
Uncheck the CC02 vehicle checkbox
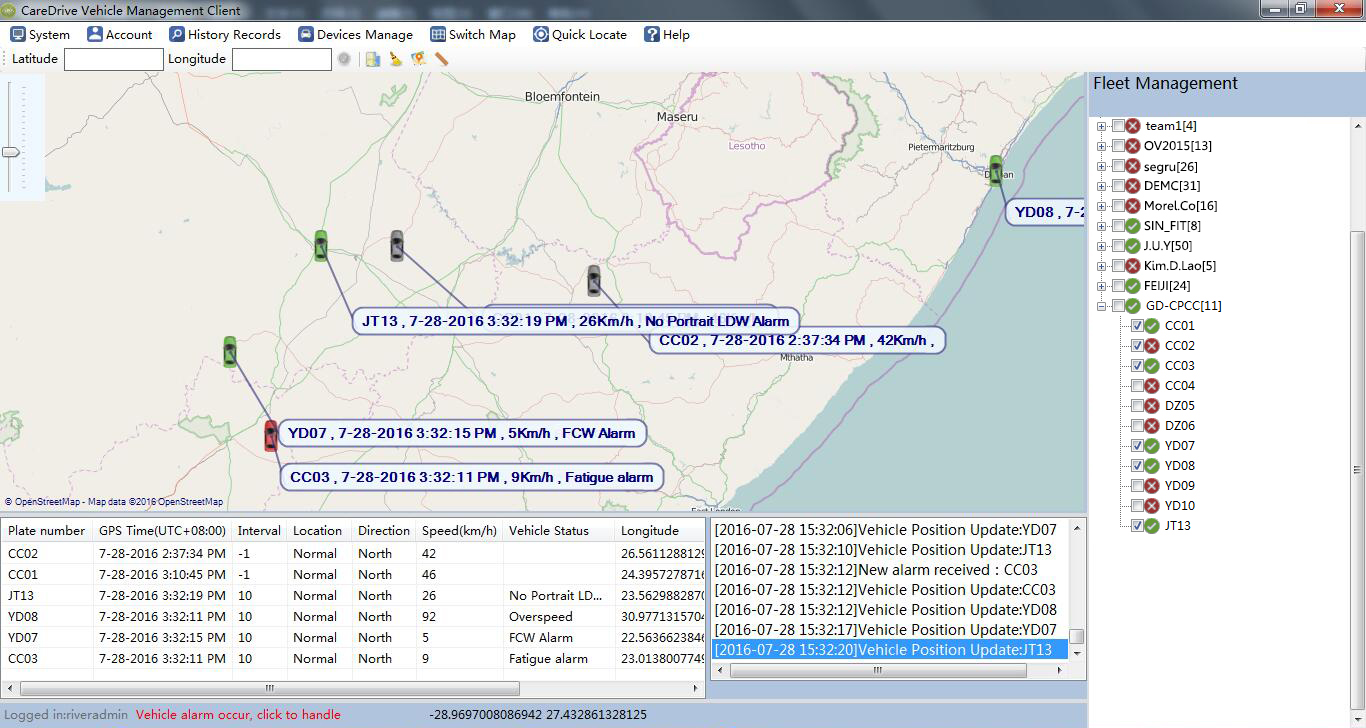pos(1137,346)
